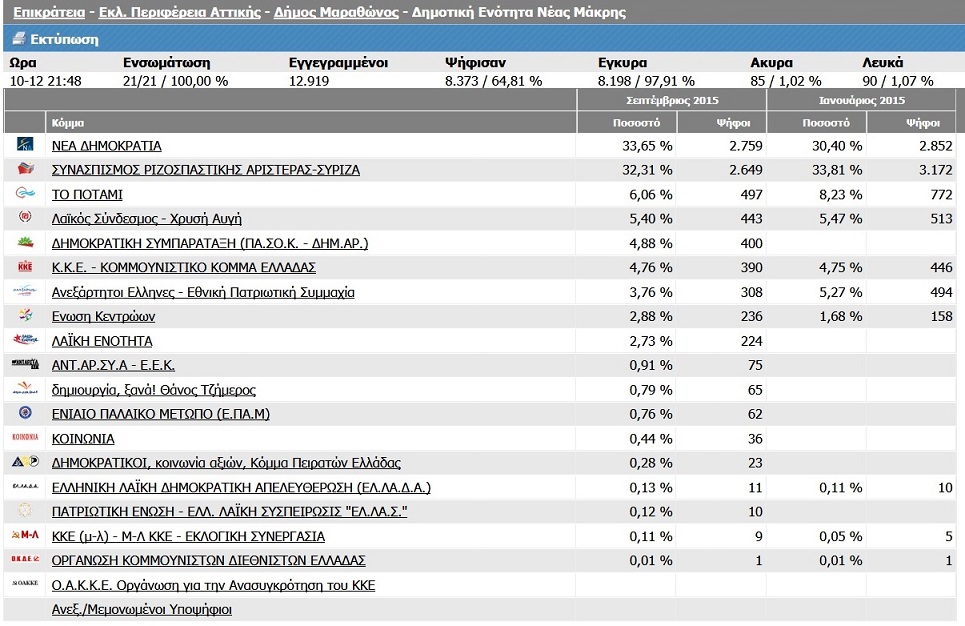Click the Ενωση Κεντρώων logo icon
Image resolution: width=965 pixels, height=626 pixels.
point(26,316)
